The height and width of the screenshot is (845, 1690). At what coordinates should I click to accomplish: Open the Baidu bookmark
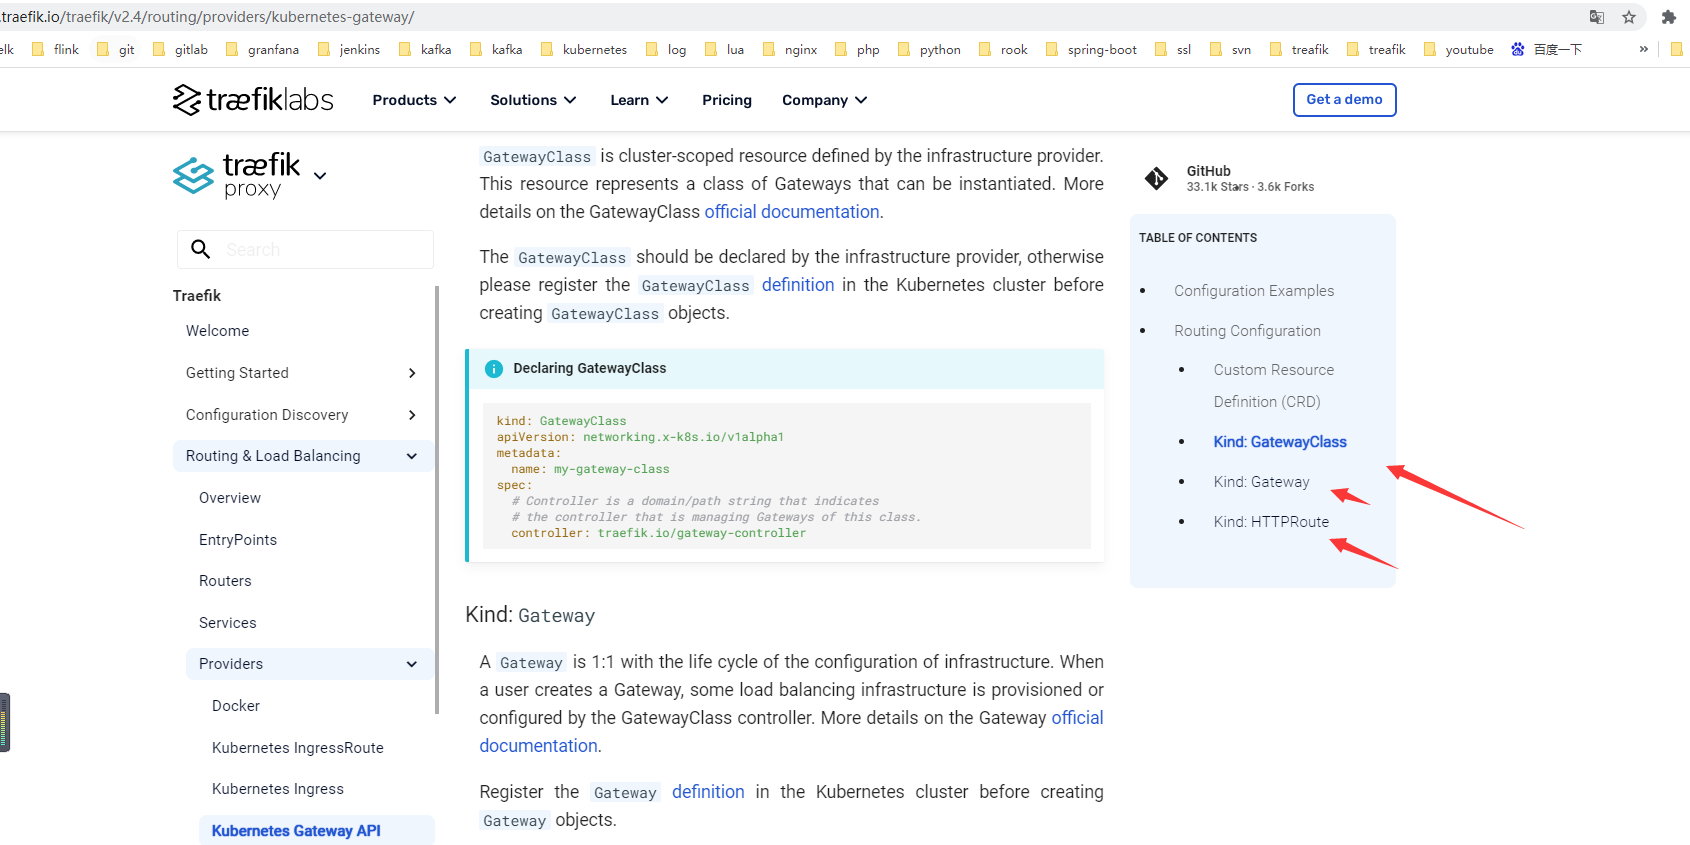click(x=1546, y=49)
